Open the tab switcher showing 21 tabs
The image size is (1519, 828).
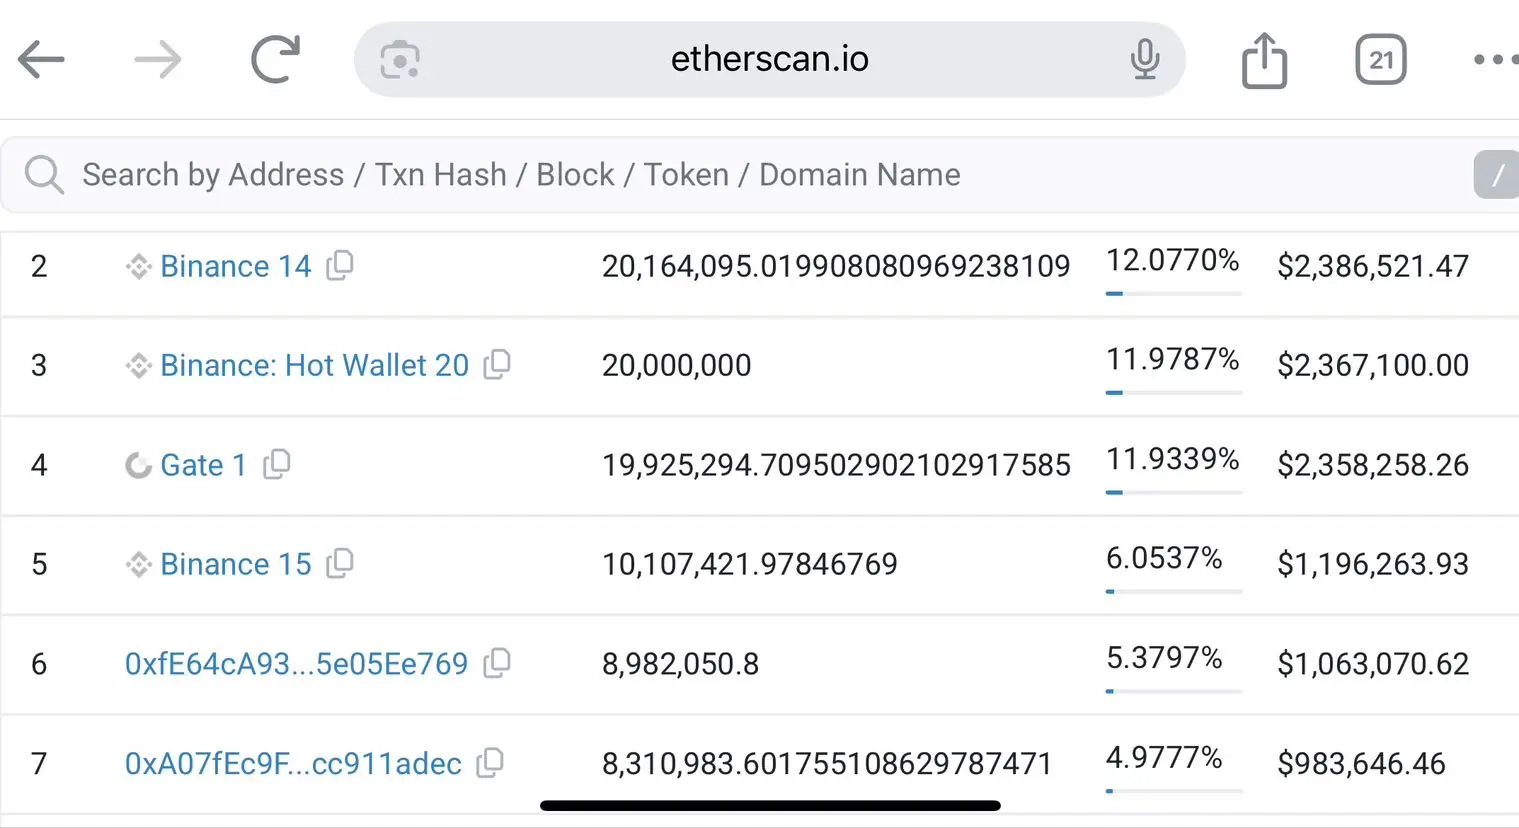pyautogui.click(x=1381, y=60)
